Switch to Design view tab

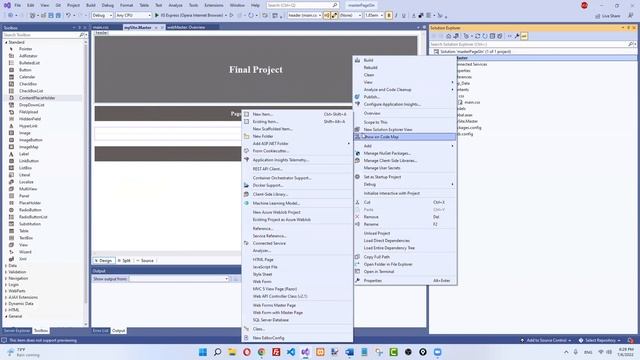coord(103,260)
